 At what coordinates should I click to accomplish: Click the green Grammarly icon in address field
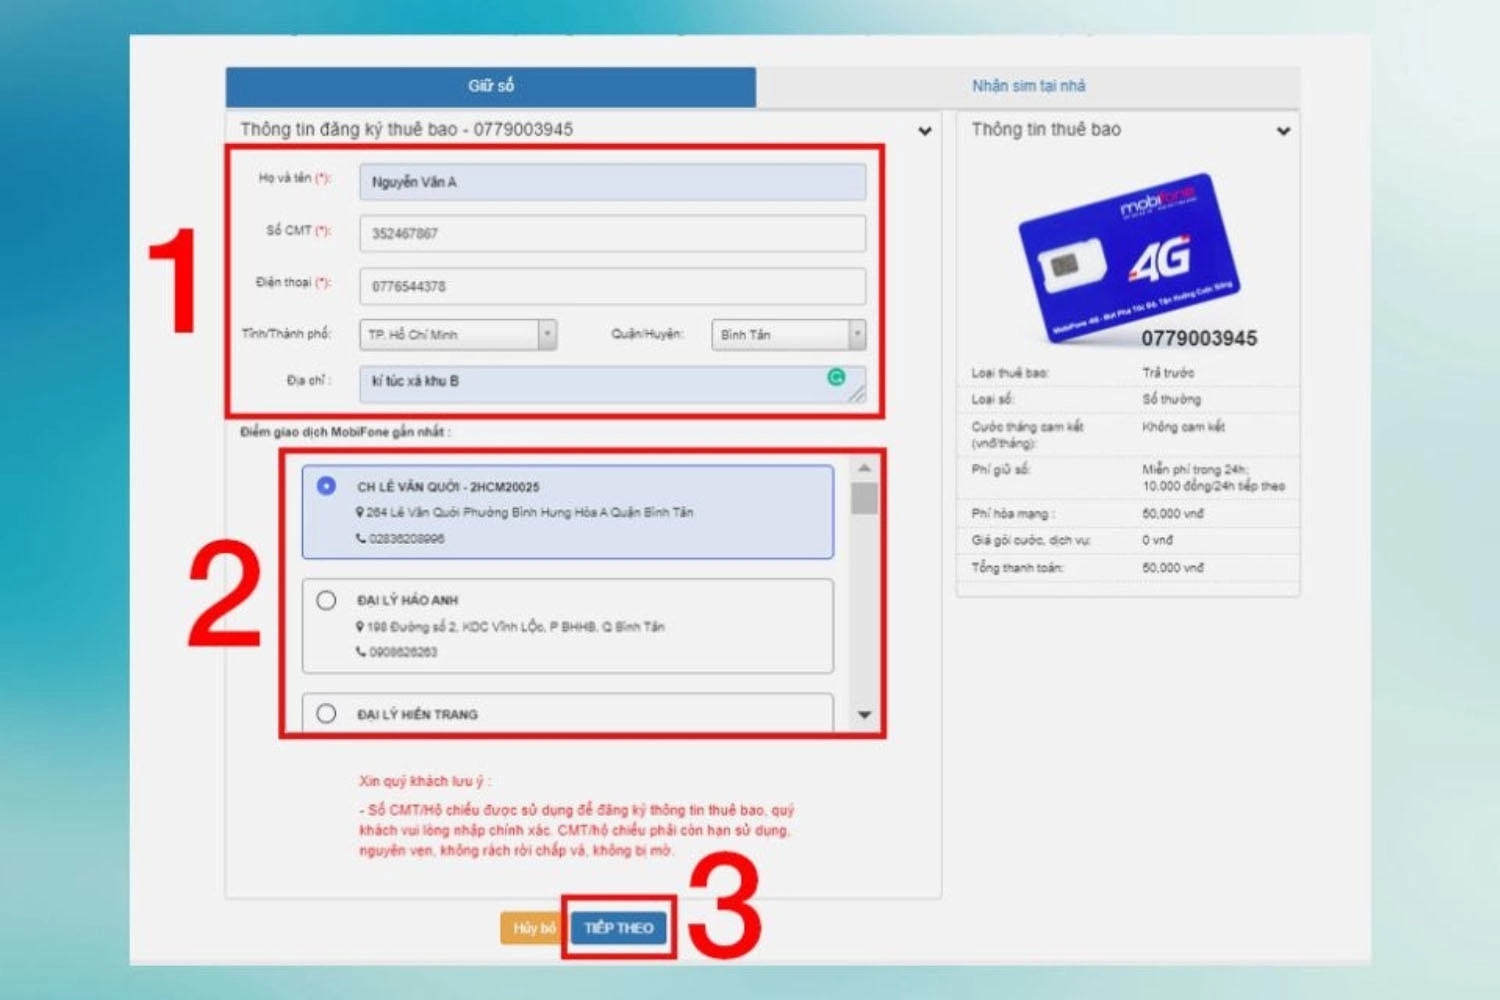tap(836, 377)
